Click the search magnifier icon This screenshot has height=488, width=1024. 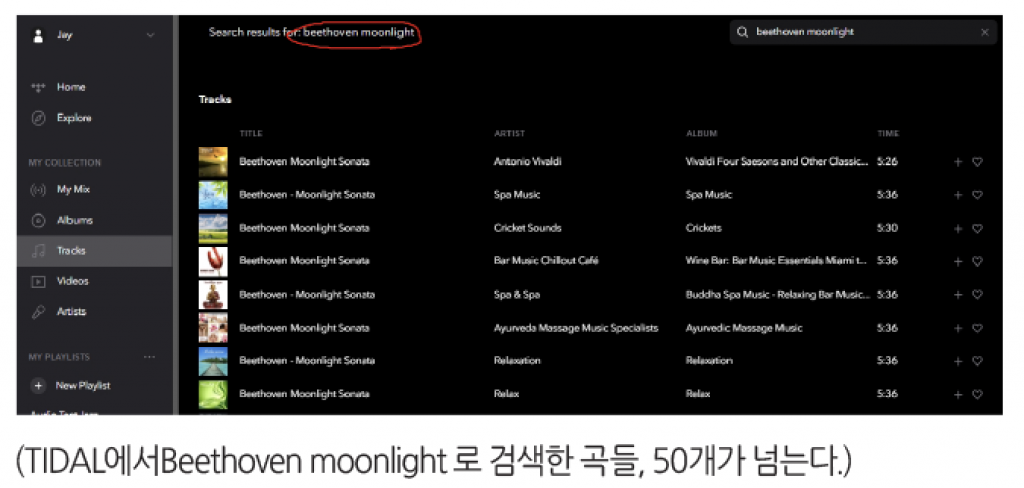[x=742, y=32]
